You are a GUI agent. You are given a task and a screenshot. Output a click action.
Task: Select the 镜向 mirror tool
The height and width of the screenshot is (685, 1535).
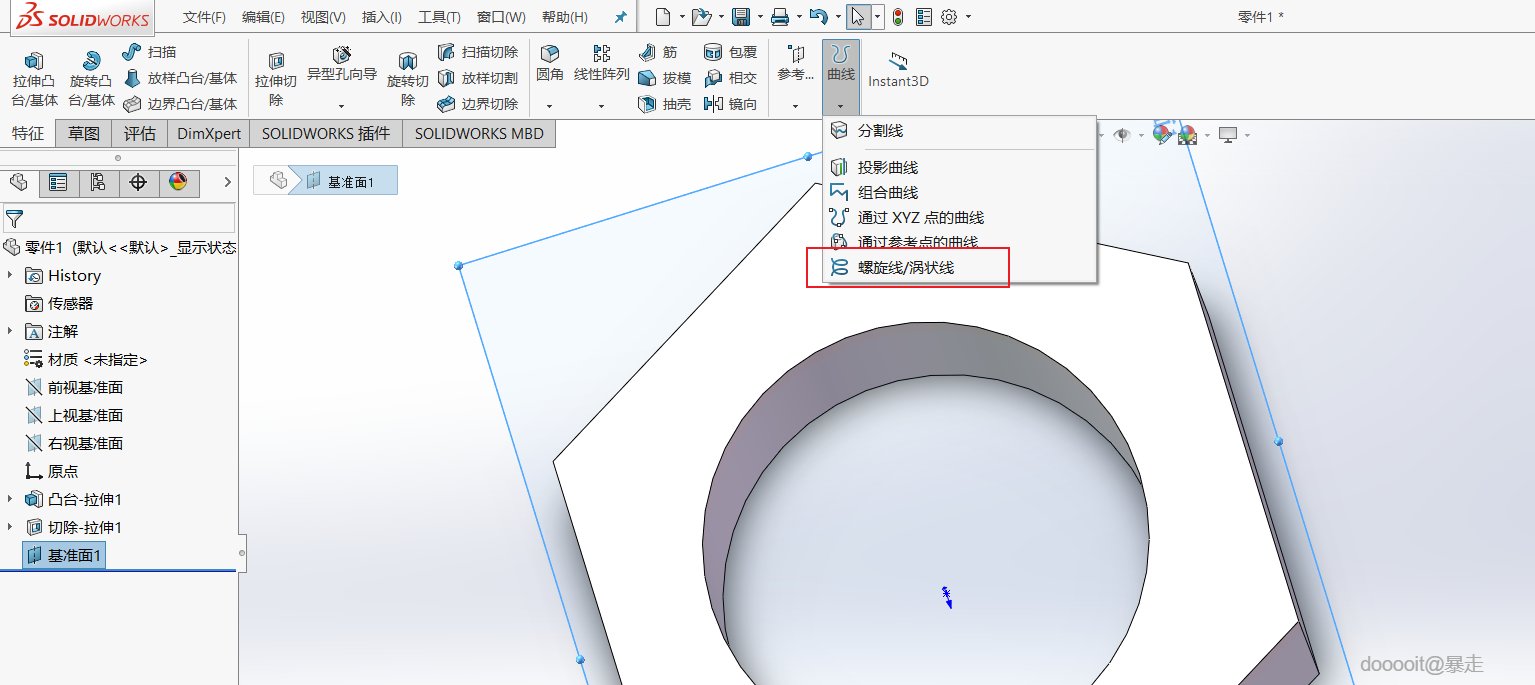click(731, 104)
